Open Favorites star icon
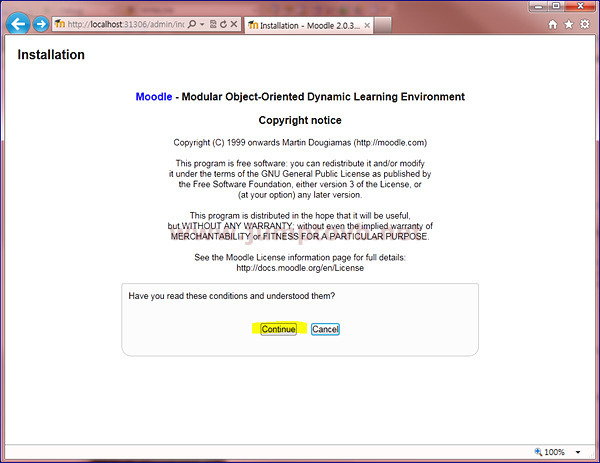Image resolution: width=600 pixels, height=463 pixels. [x=569, y=24]
